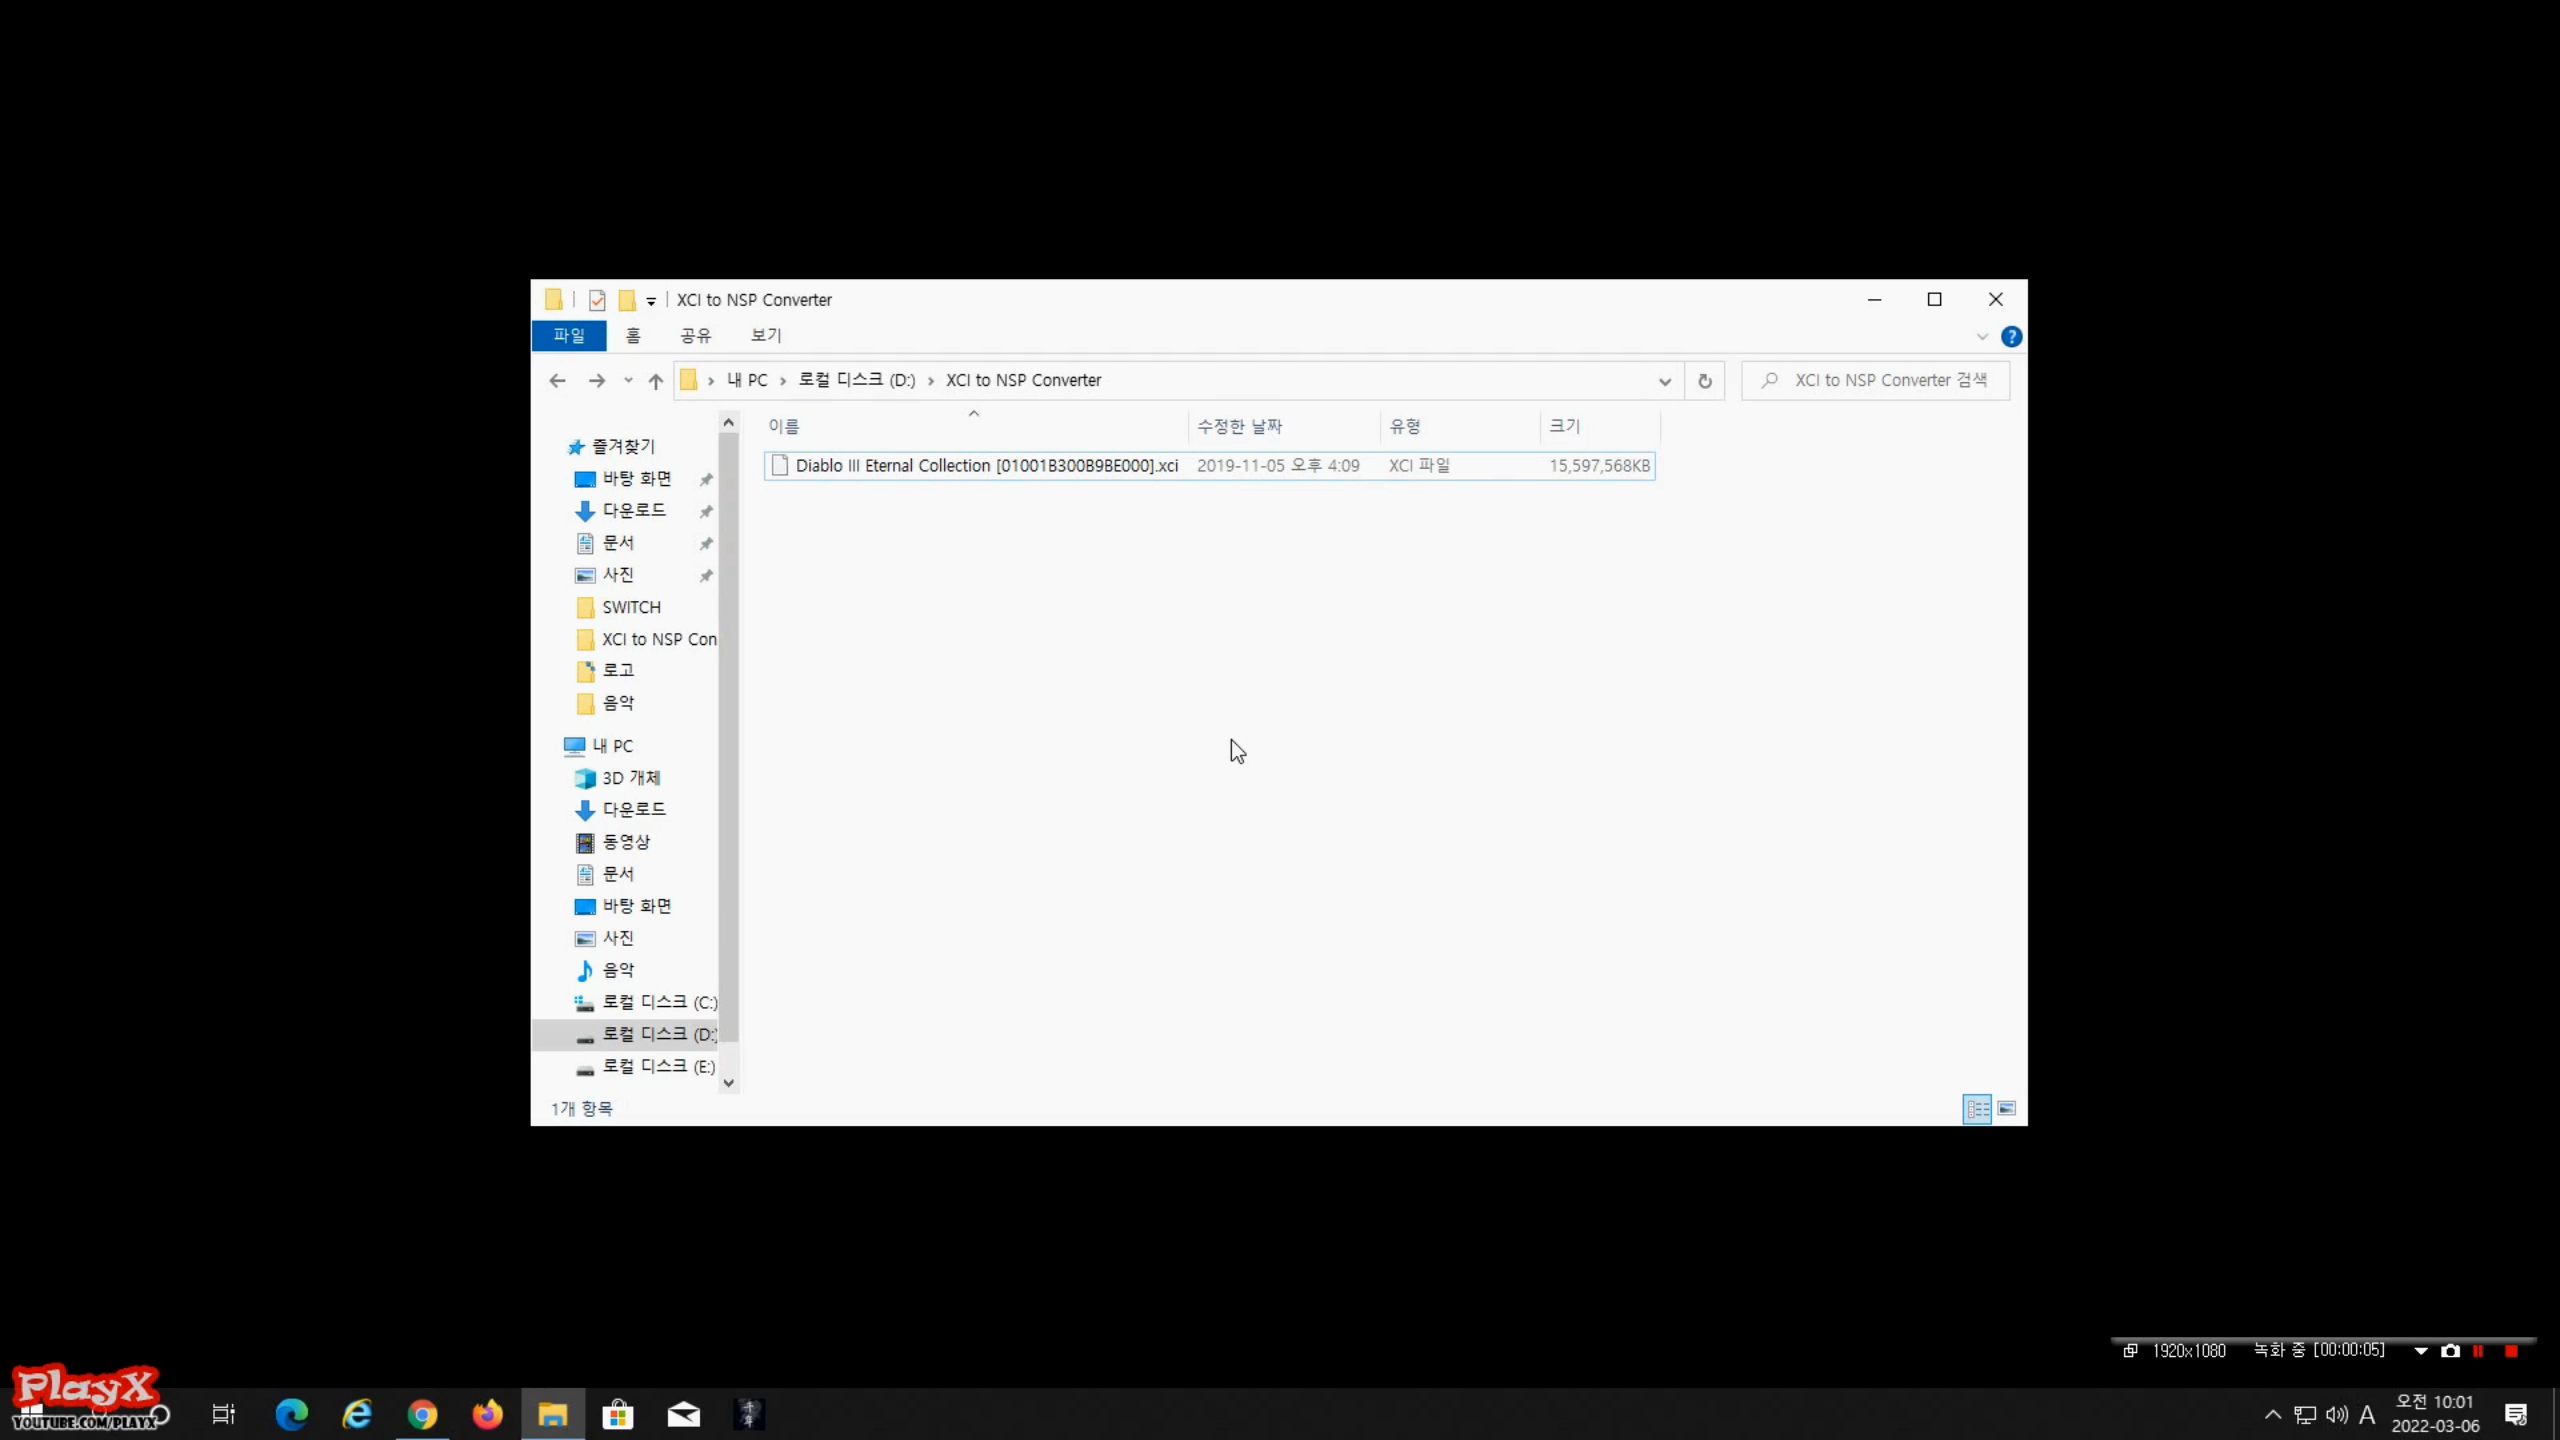Click the New folder quick access icon
The image size is (2560, 1440).
[x=627, y=300]
